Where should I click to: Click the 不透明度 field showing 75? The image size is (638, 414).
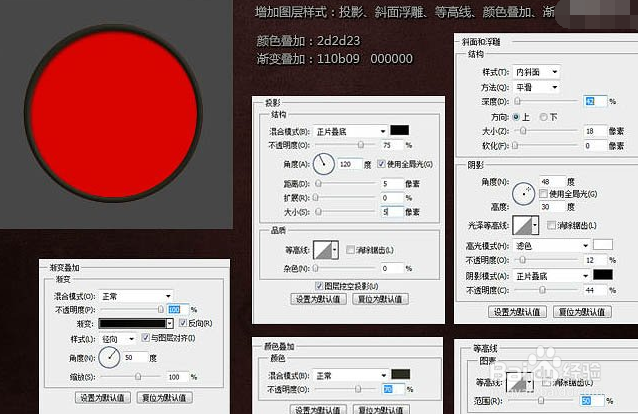[392, 145]
